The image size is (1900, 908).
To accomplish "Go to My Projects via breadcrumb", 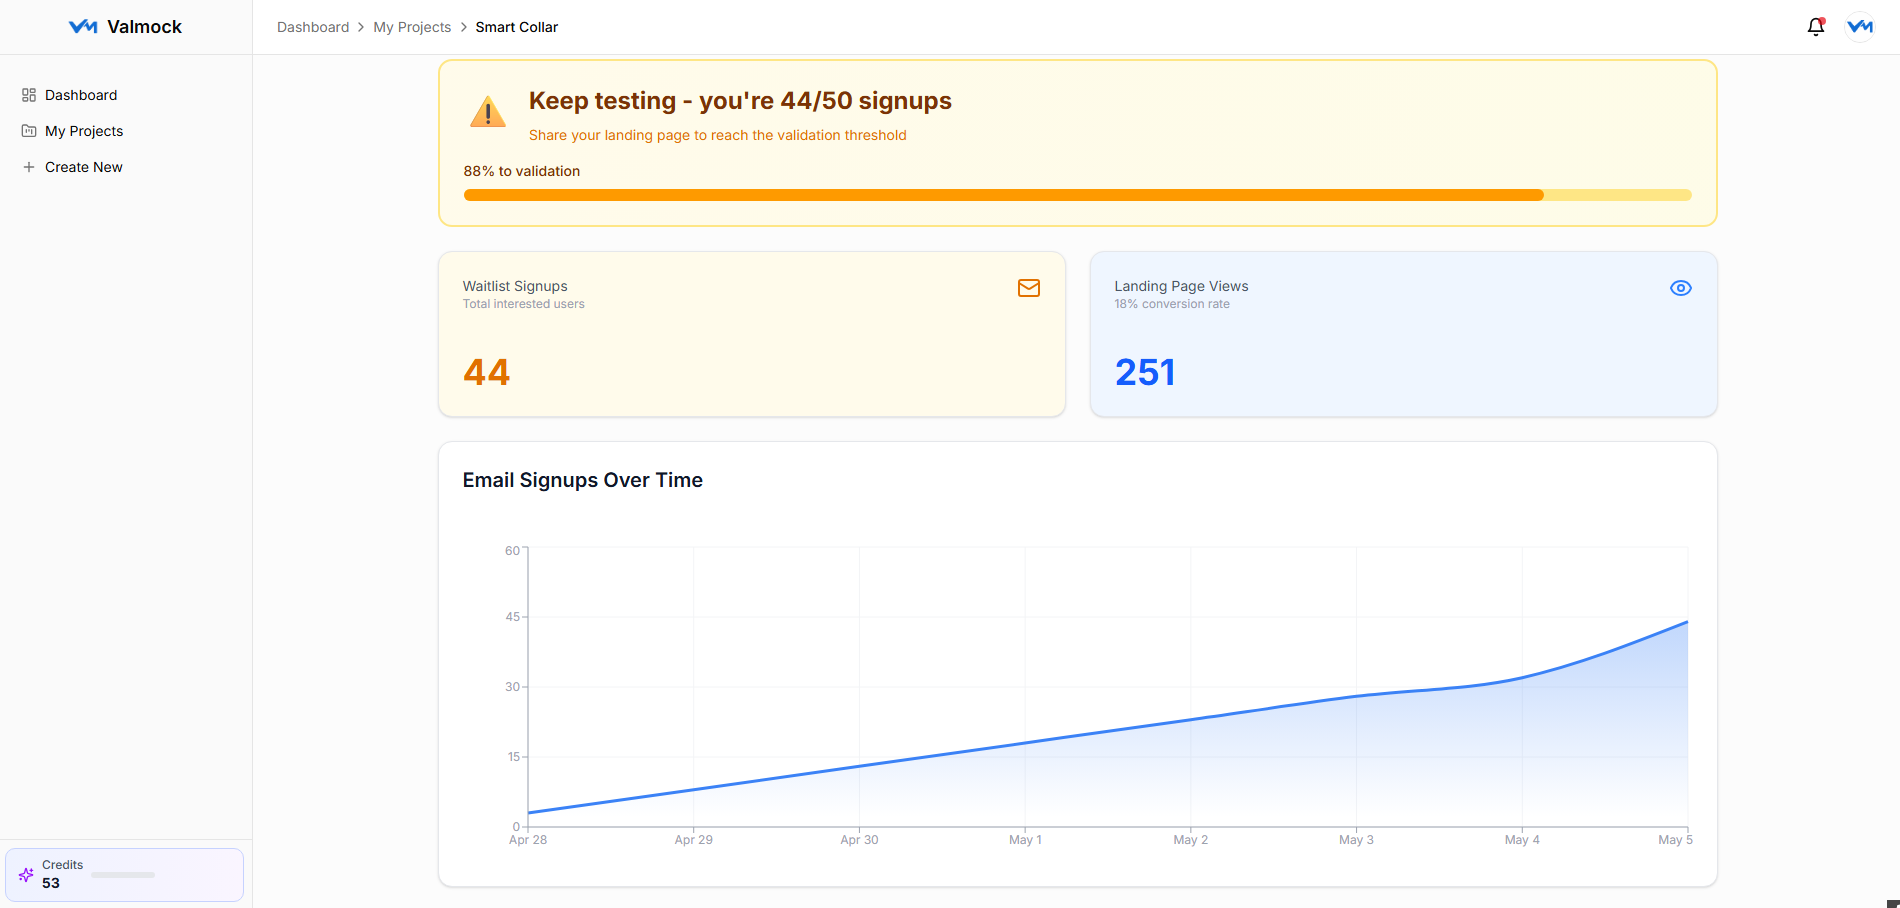I will 412,27.
